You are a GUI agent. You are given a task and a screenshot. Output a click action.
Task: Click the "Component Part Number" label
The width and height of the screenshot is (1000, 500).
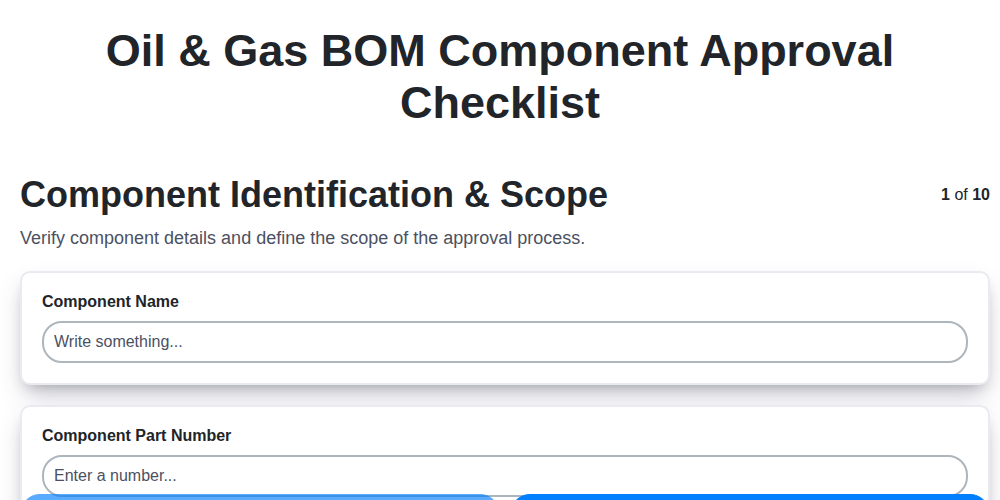tap(136, 436)
